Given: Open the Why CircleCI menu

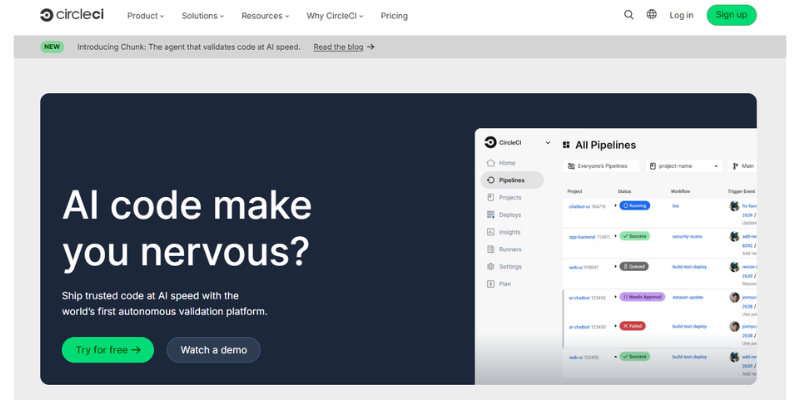Looking at the screenshot, I should coord(335,16).
